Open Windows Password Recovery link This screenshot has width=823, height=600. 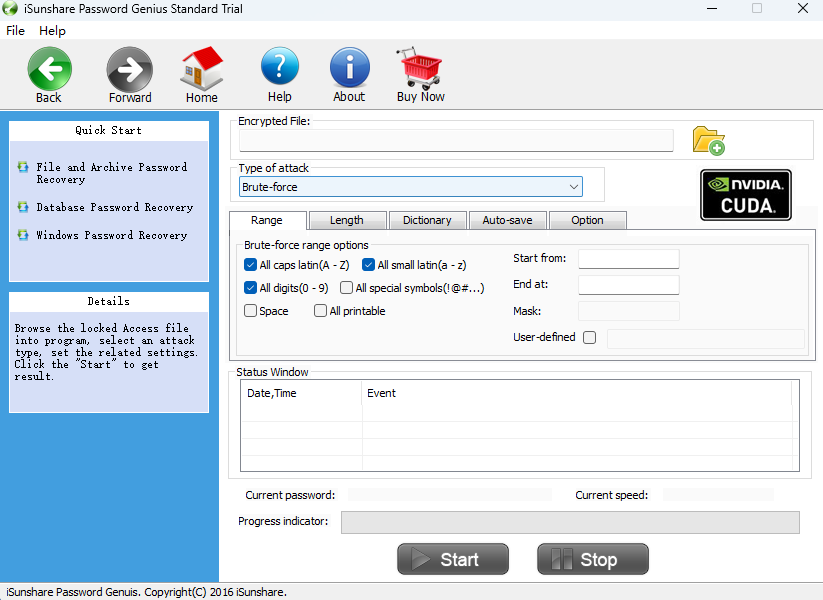pos(111,235)
